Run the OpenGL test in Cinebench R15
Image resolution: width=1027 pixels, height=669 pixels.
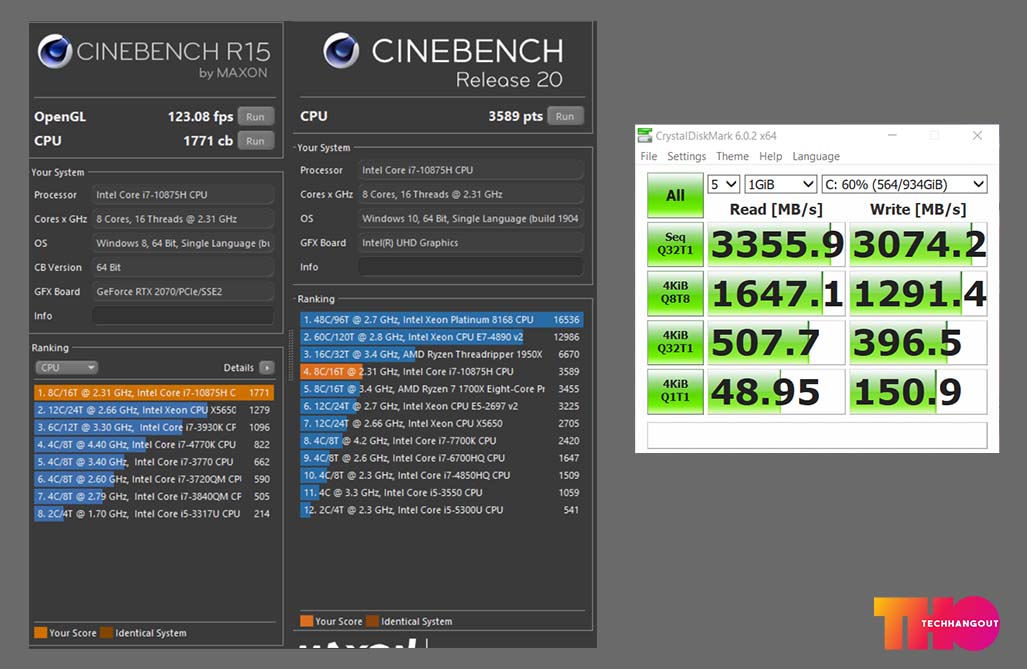tap(255, 117)
